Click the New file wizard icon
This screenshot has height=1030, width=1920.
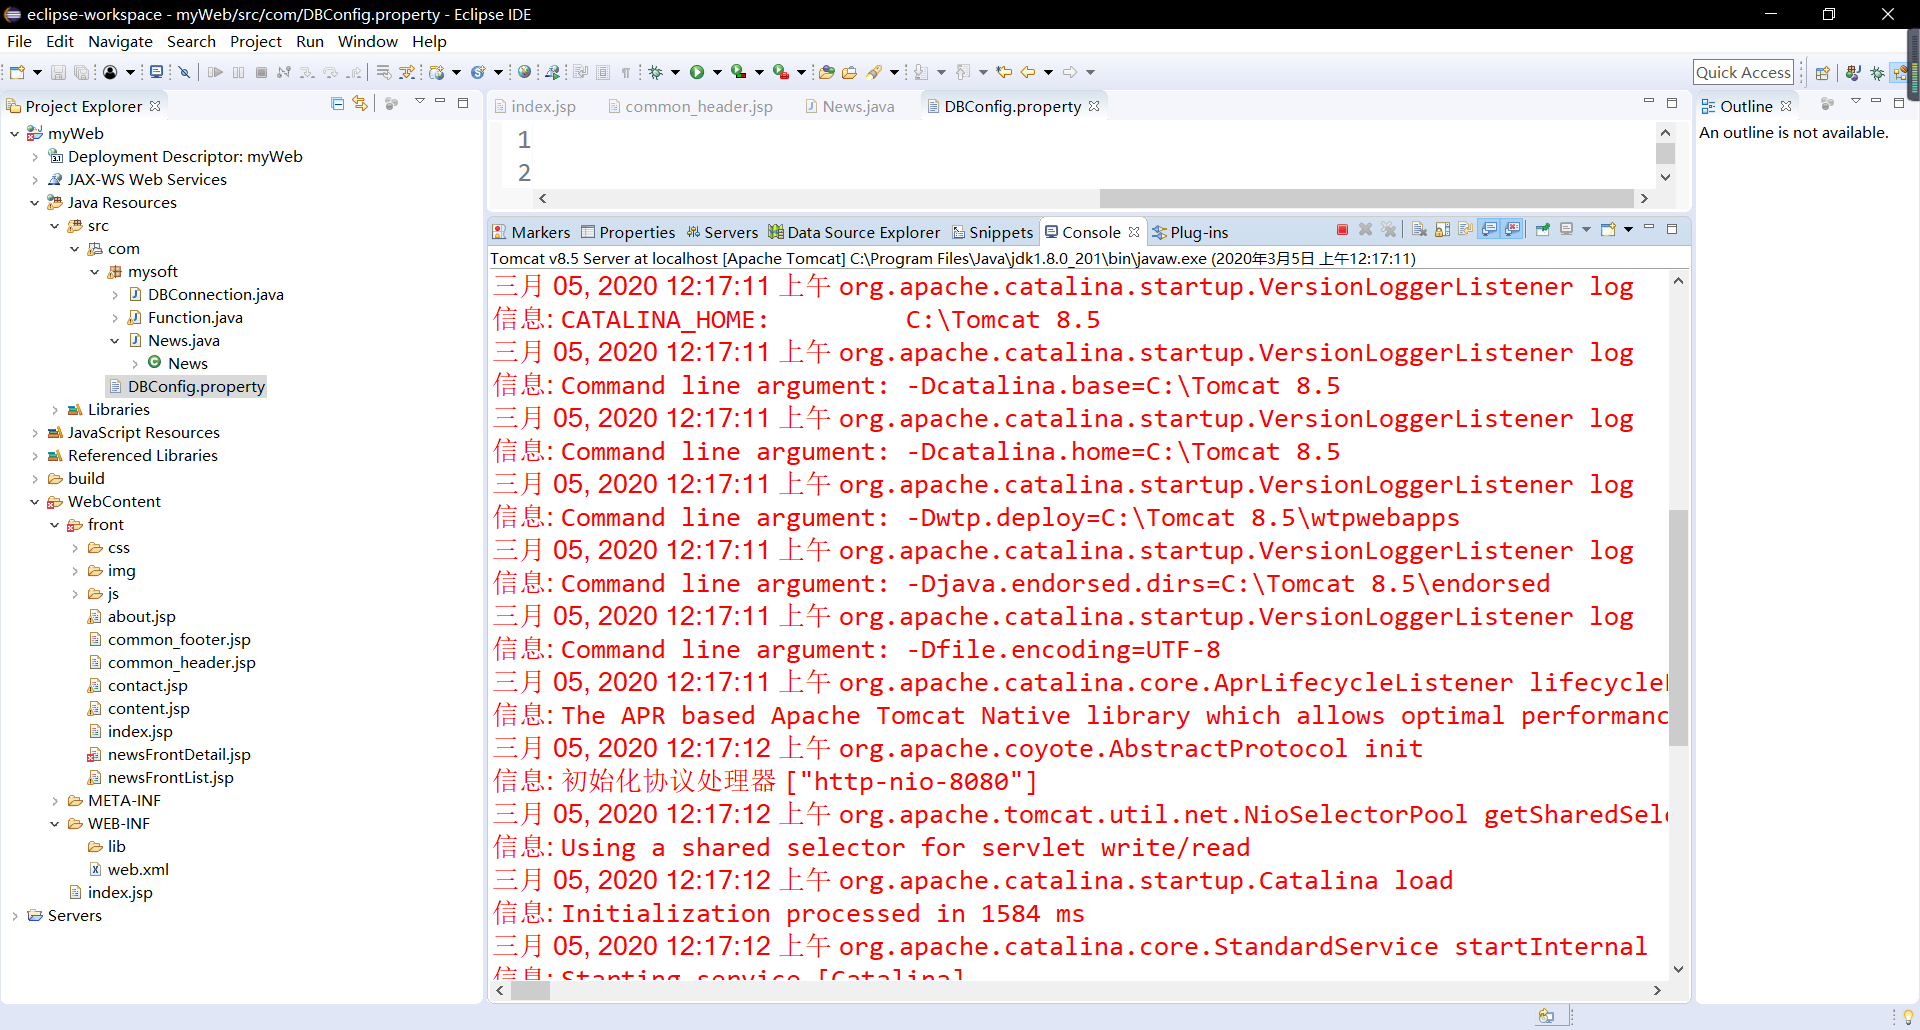coord(17,72)
